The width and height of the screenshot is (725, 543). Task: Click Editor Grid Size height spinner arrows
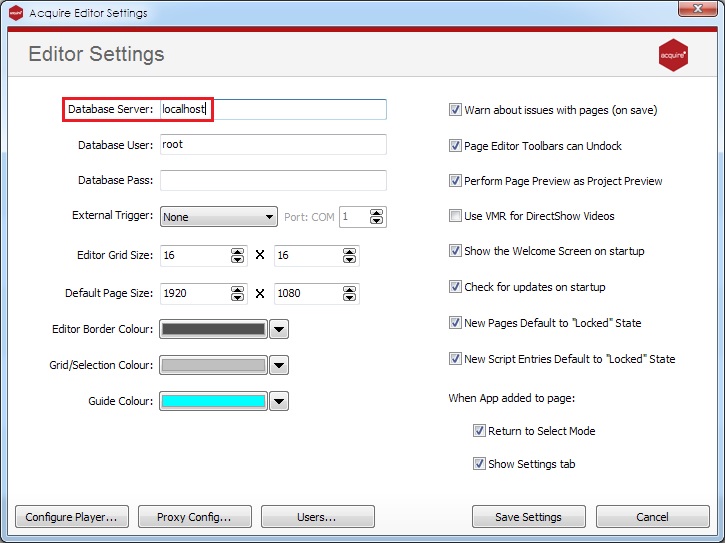coord(349,255)
